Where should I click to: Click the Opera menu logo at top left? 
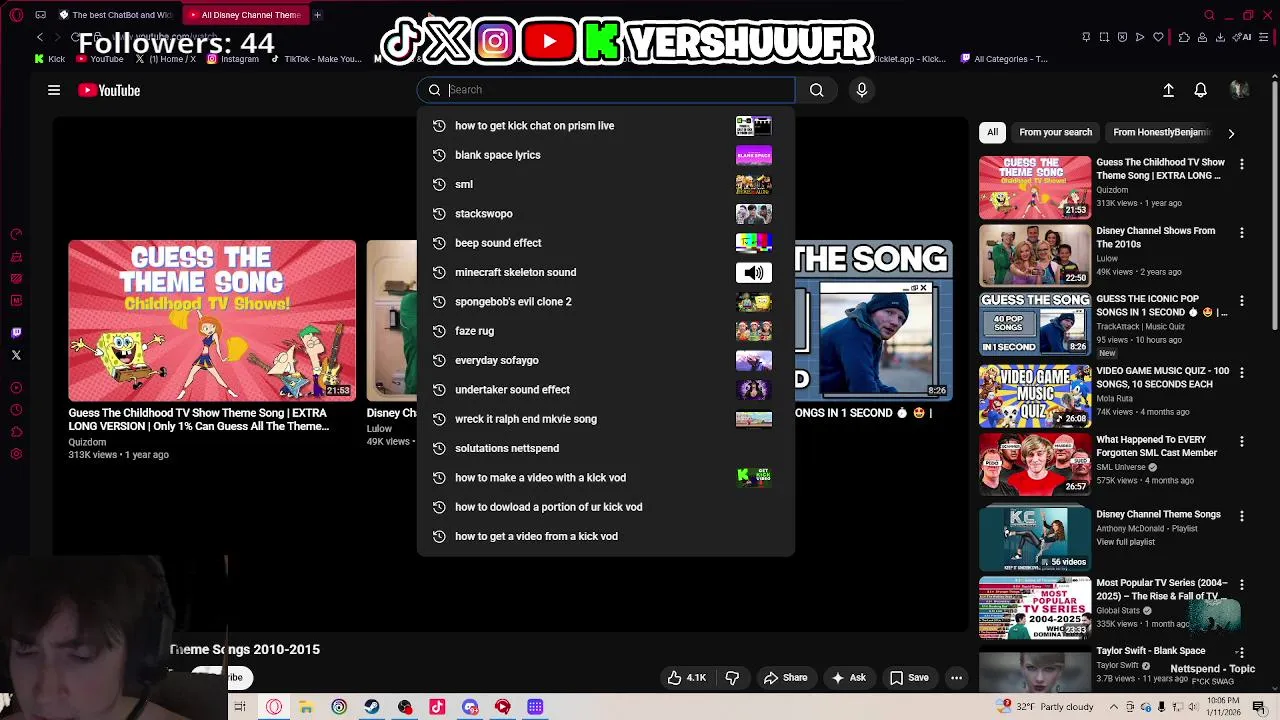click(x=16, y=15)
